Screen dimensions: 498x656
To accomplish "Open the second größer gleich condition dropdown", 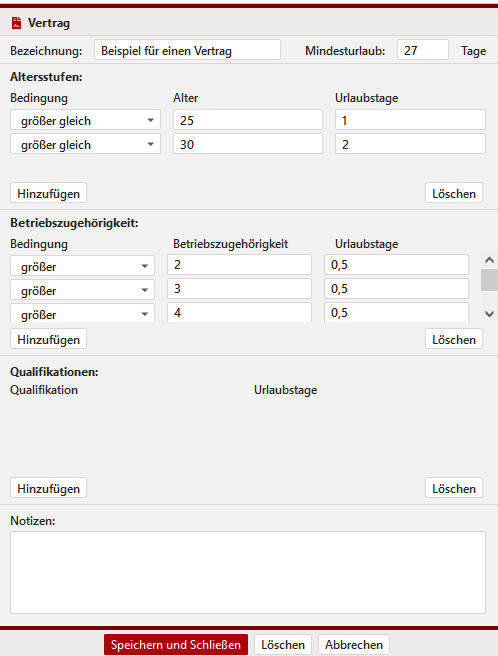I will [x=85, y=144].
